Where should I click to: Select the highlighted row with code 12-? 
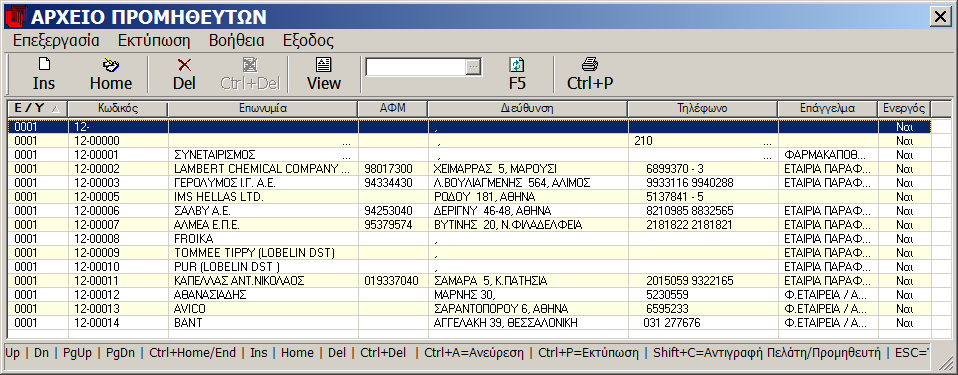(x=469, y=126)
